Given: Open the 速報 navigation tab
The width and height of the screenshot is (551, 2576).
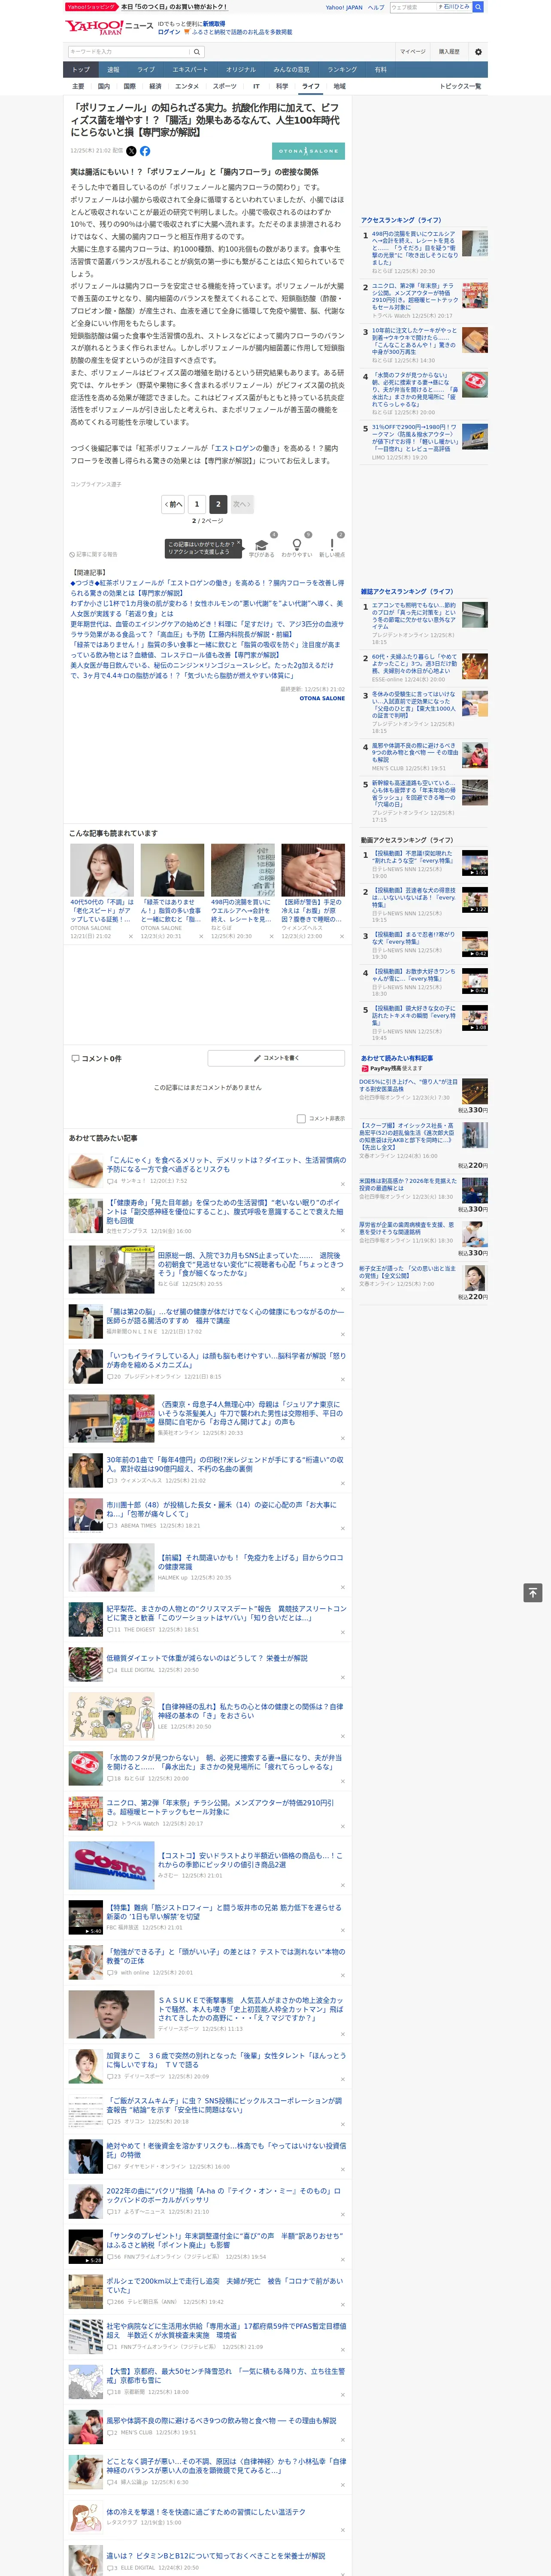Looking at the screenshot, I should tap(113, 70).
